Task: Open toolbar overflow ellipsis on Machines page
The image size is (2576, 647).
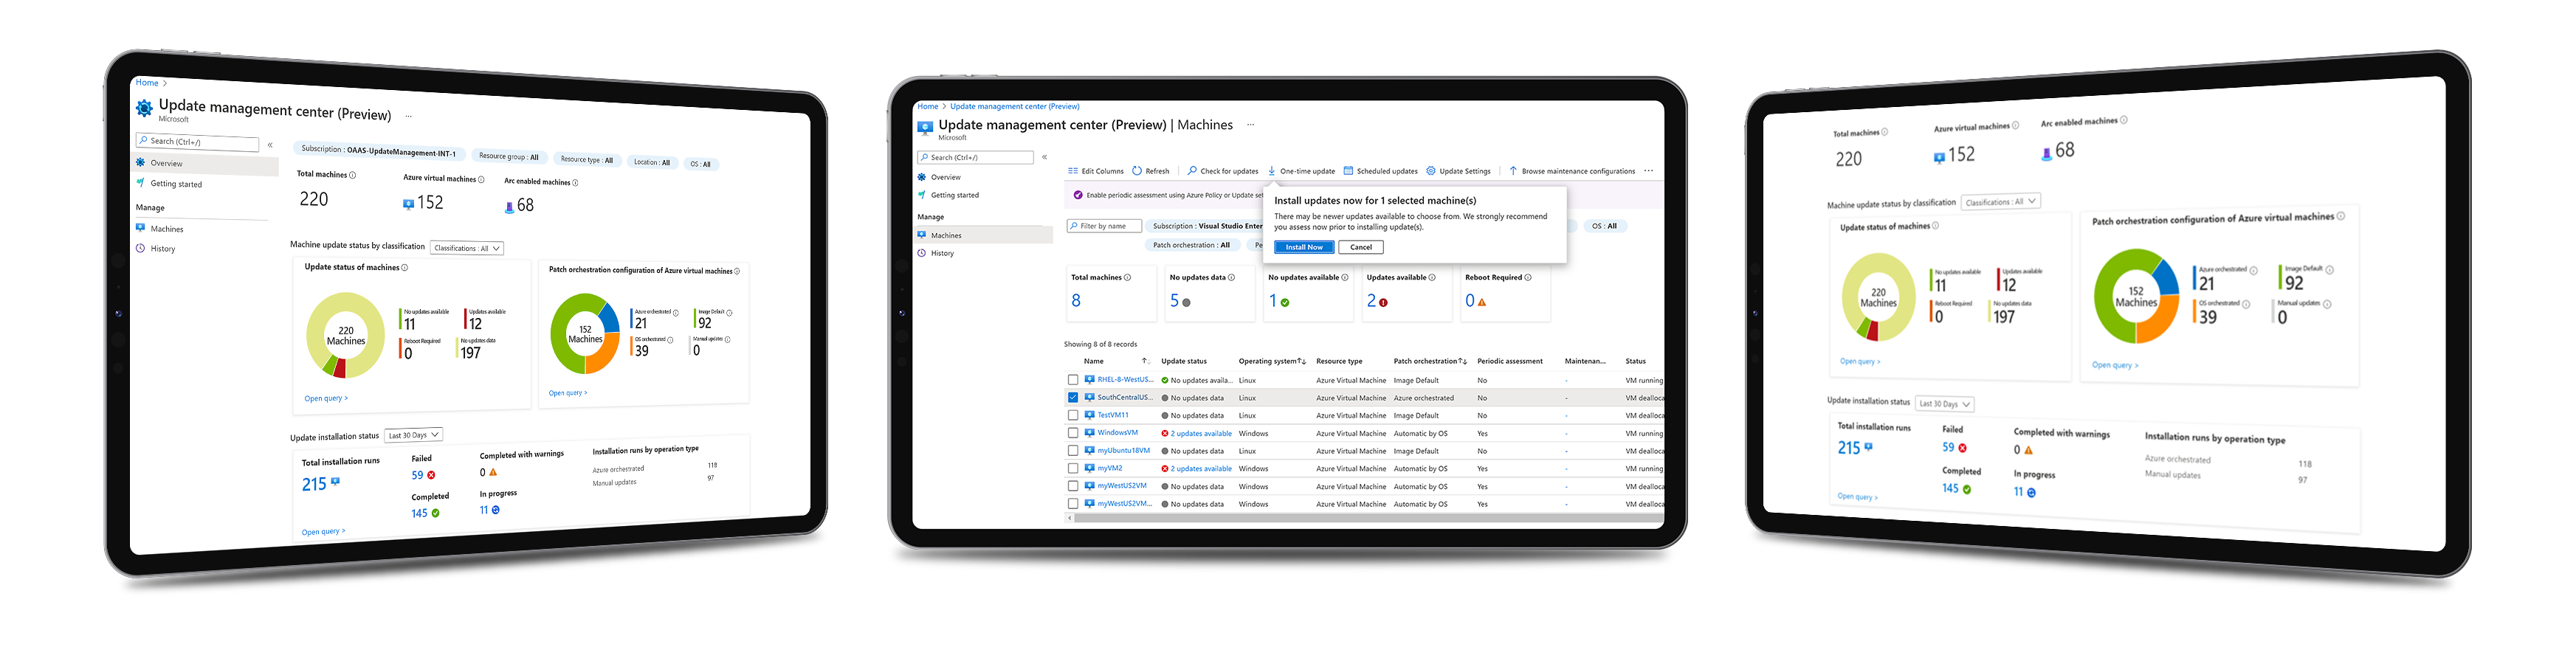Action: [x=1648, y=171]
